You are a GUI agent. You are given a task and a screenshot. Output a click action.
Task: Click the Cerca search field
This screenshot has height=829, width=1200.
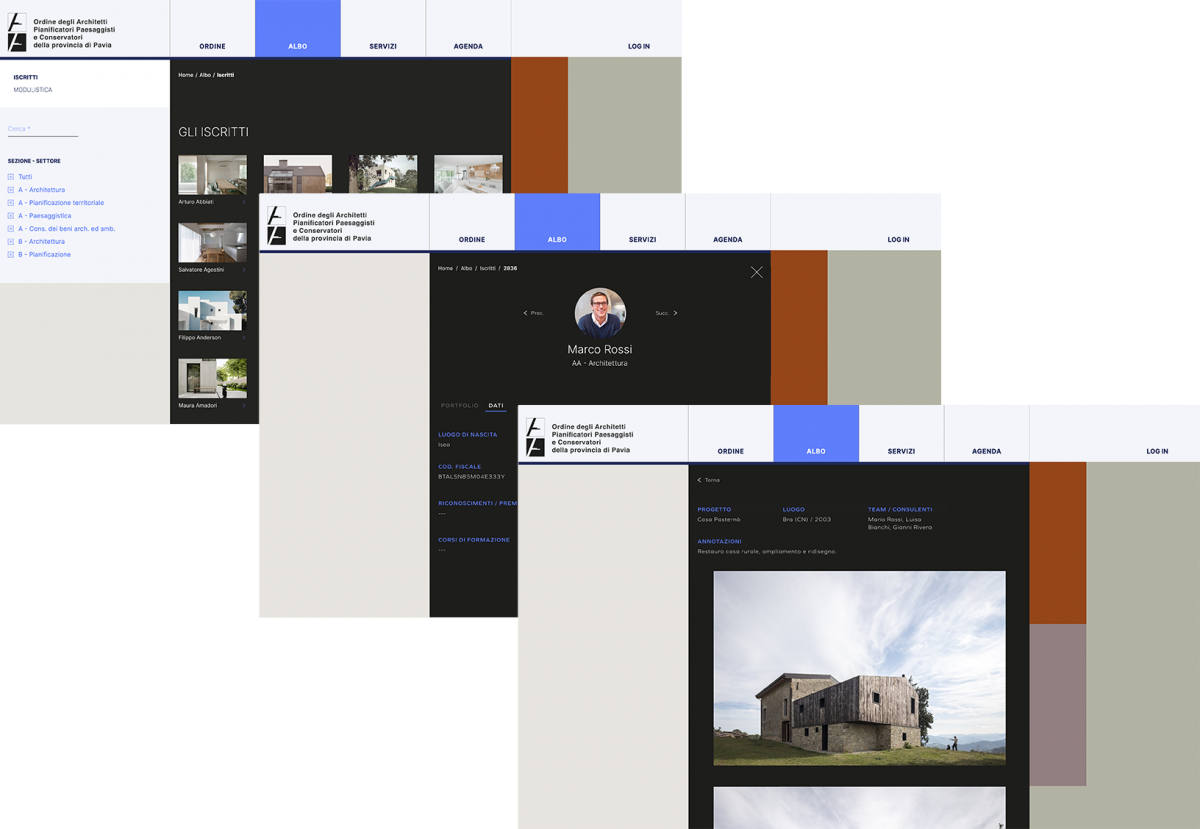(42, 129)
